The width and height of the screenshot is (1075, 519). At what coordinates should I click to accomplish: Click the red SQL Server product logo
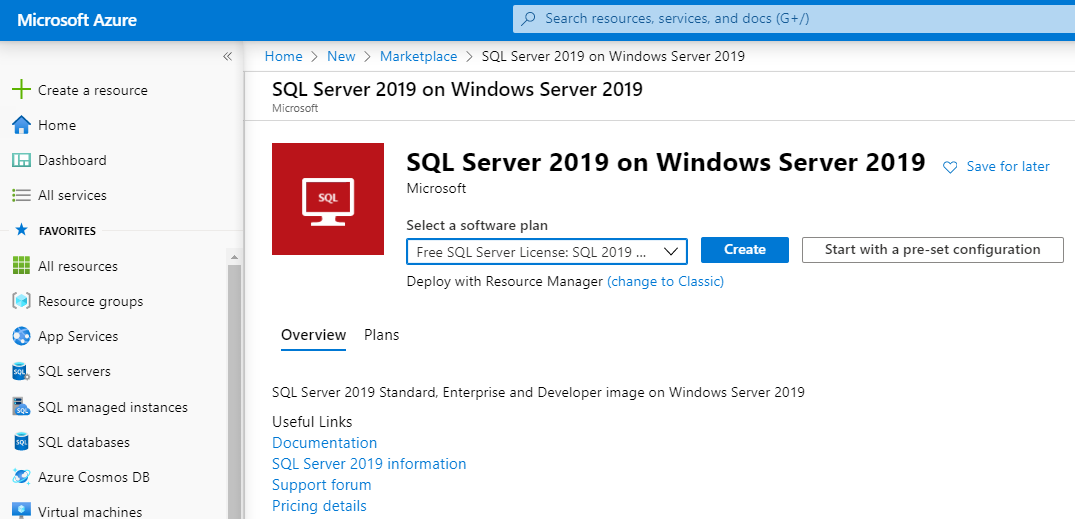(x=328, y=199)
